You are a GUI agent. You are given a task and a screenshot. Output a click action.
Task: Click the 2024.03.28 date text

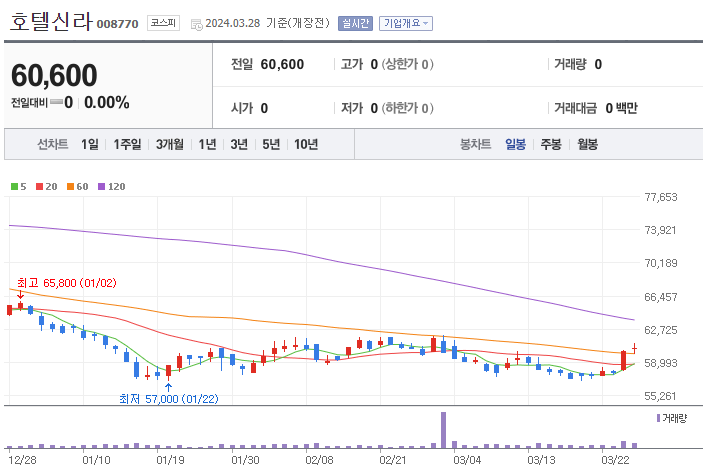click(233, 23)
